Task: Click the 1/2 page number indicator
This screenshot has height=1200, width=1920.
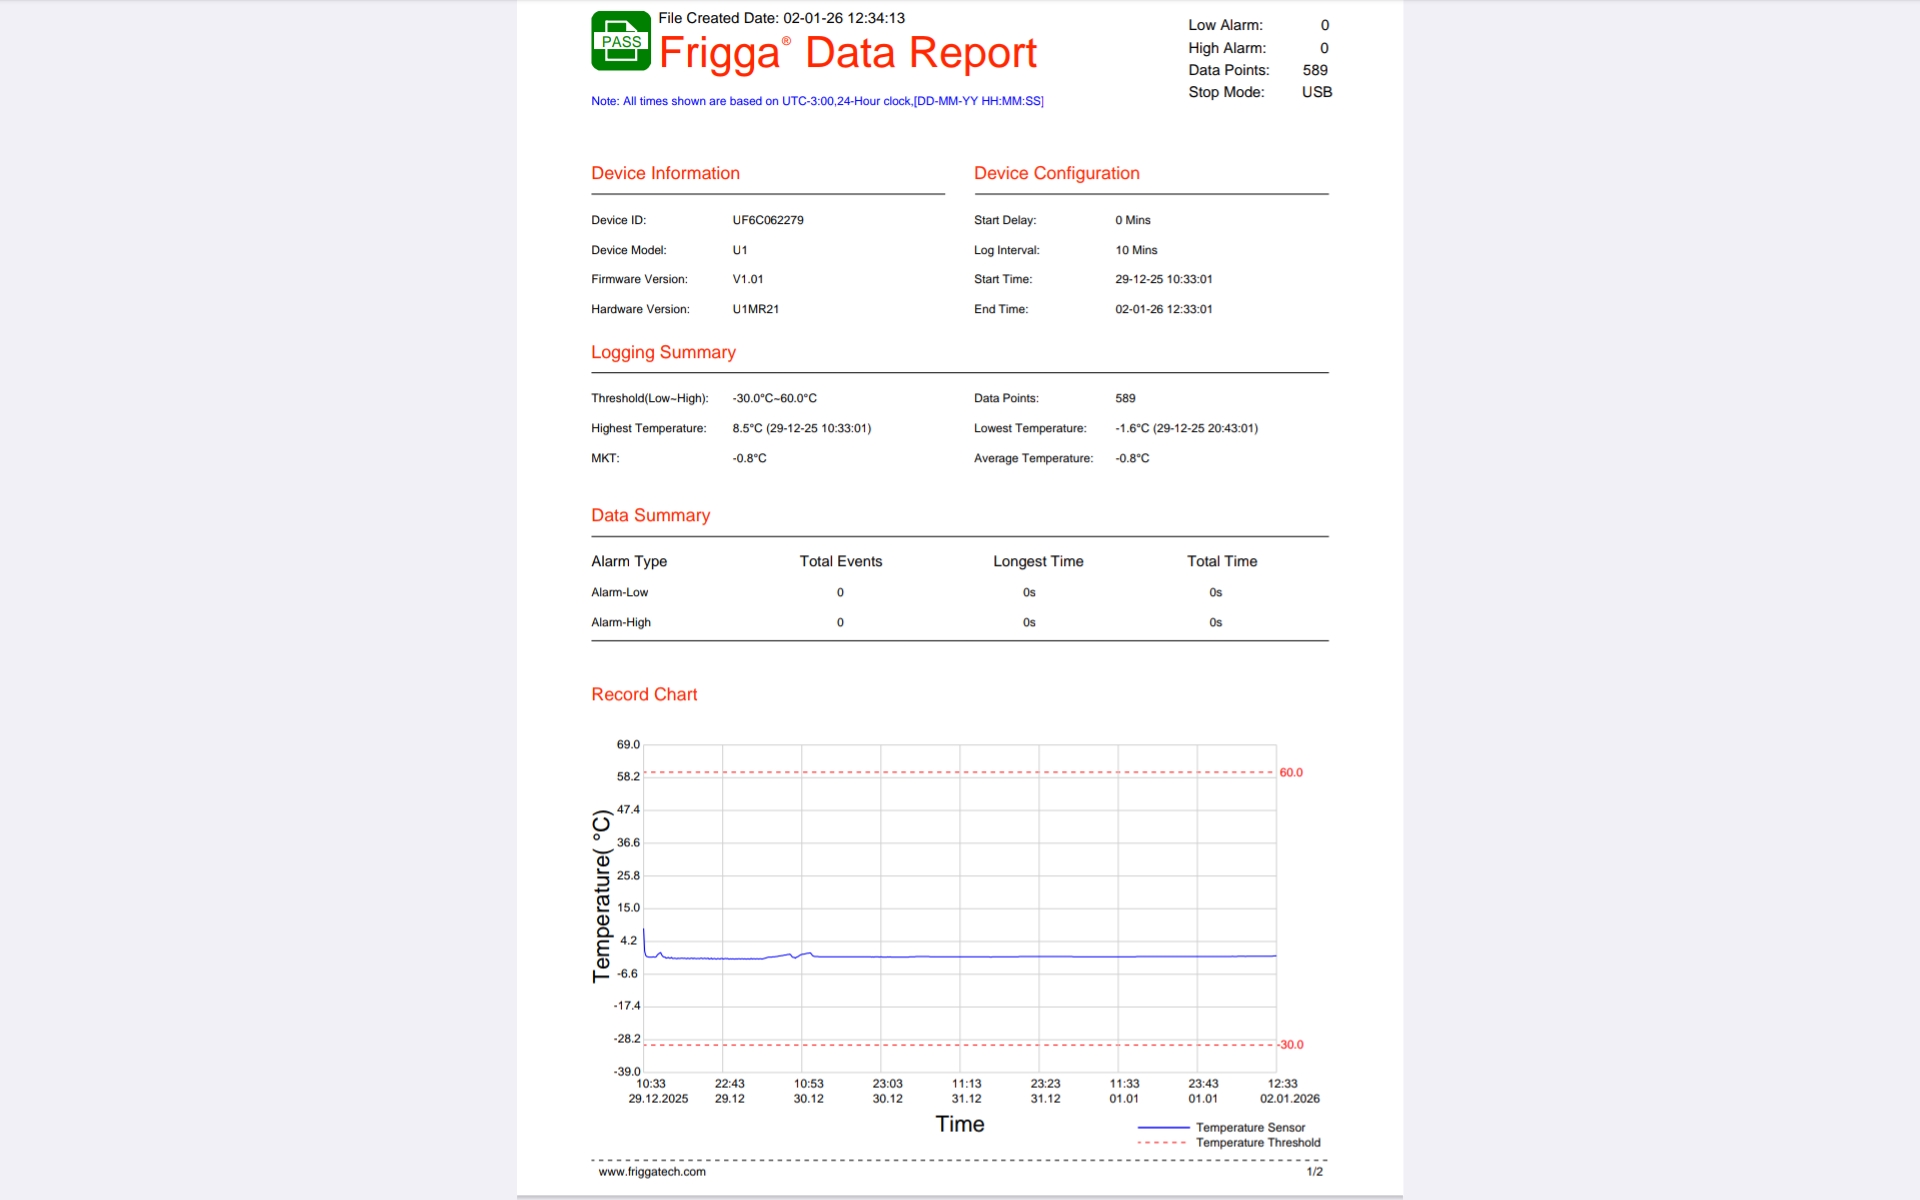Action: pos(1314,1171)
